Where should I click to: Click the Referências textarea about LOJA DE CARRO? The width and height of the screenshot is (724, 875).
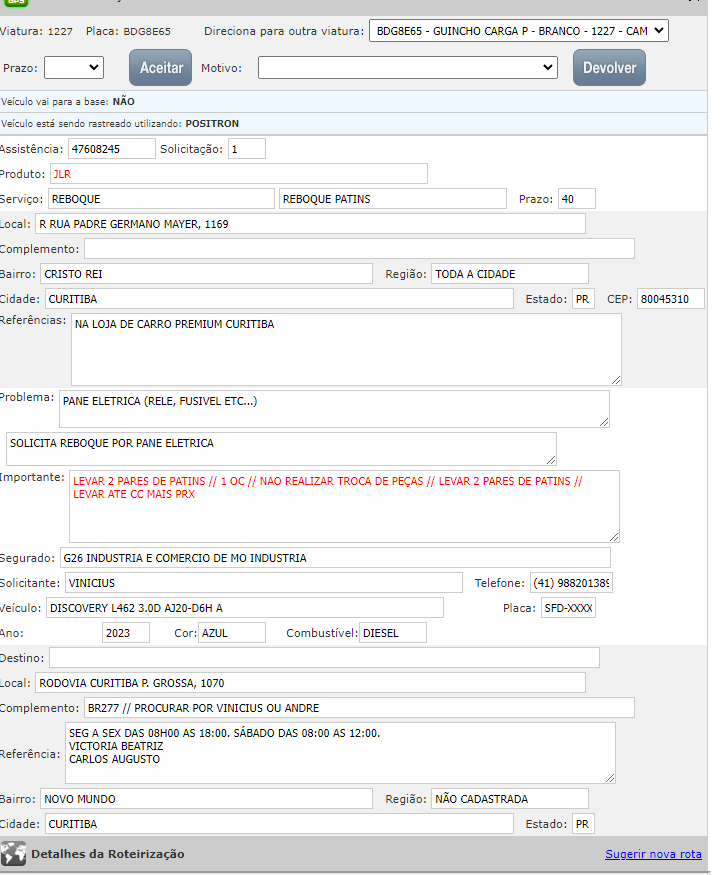(x=346, y=349)
